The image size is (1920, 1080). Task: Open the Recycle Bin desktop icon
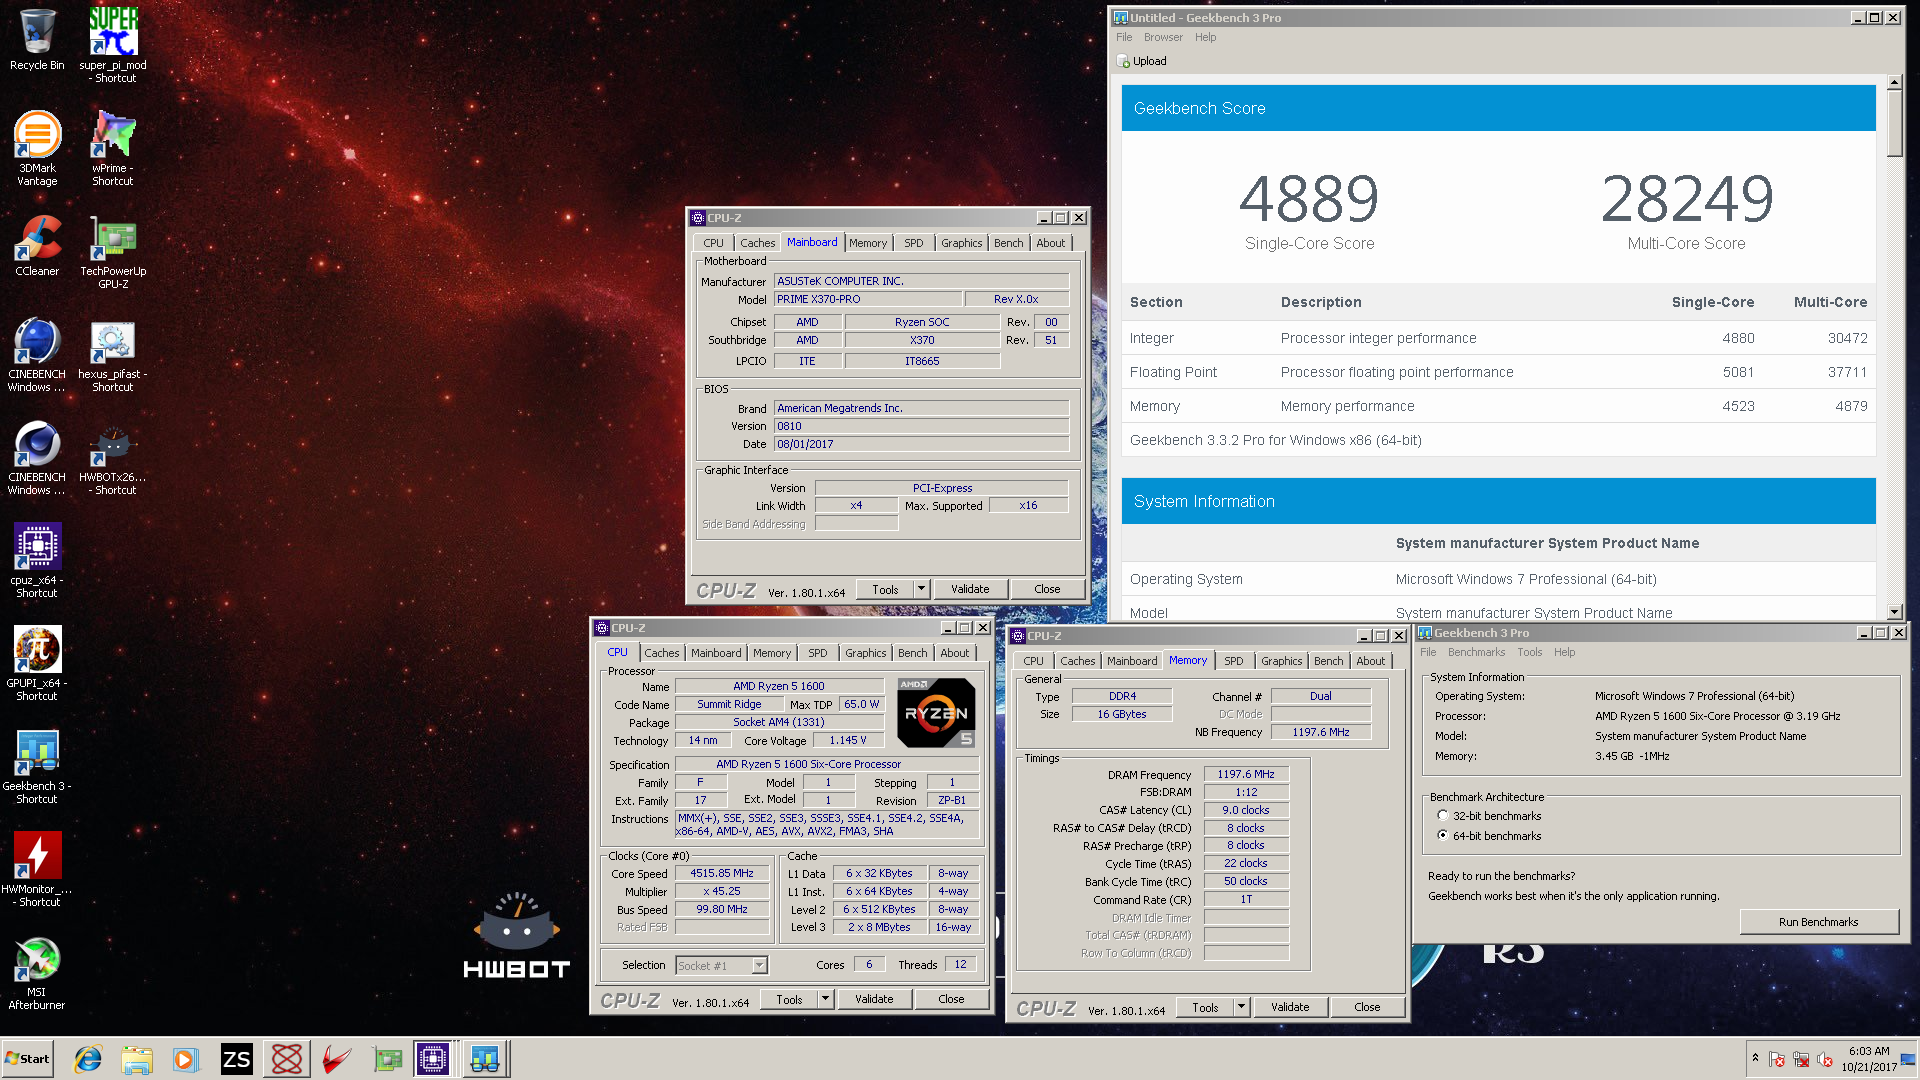tap(37, 40)
